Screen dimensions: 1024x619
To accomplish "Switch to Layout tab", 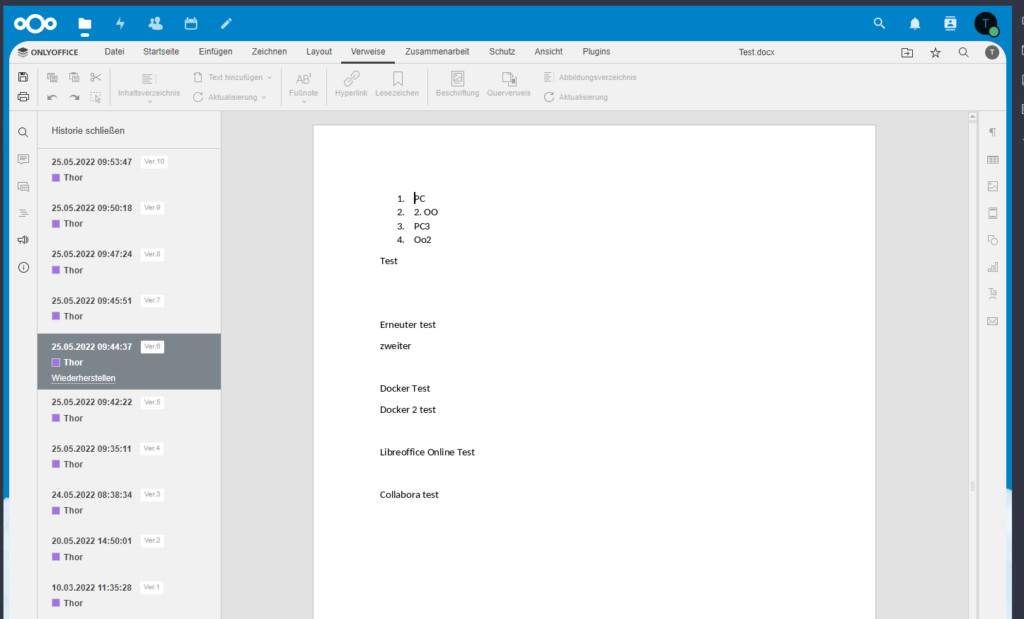I will tap(319, 52).
